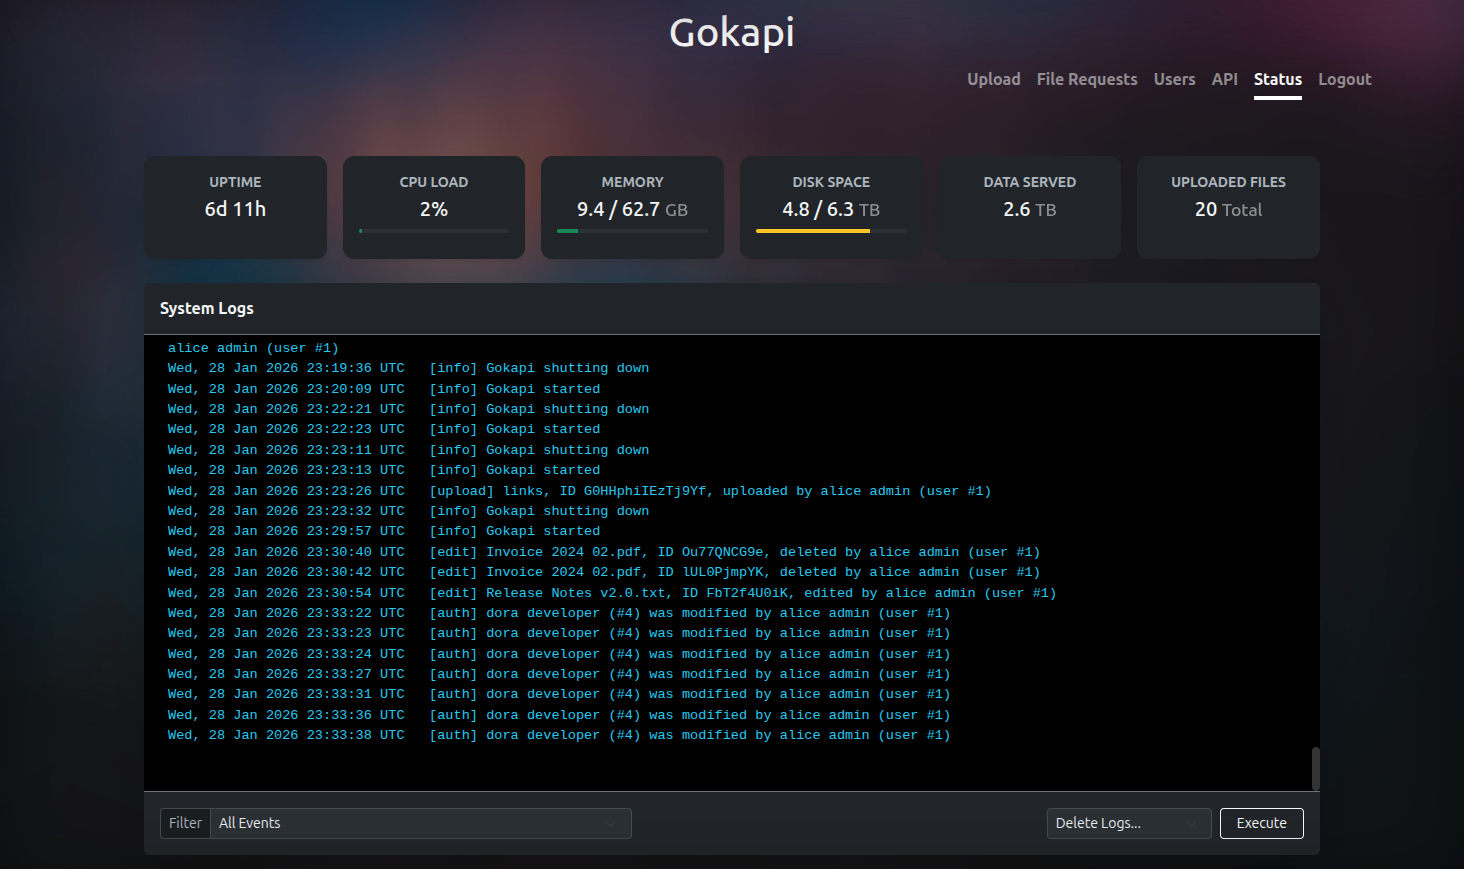Click the 23:23:13 Gokapi started entry
The height and width of the screenshot is (869, 1464).
(x=384, y=470)
